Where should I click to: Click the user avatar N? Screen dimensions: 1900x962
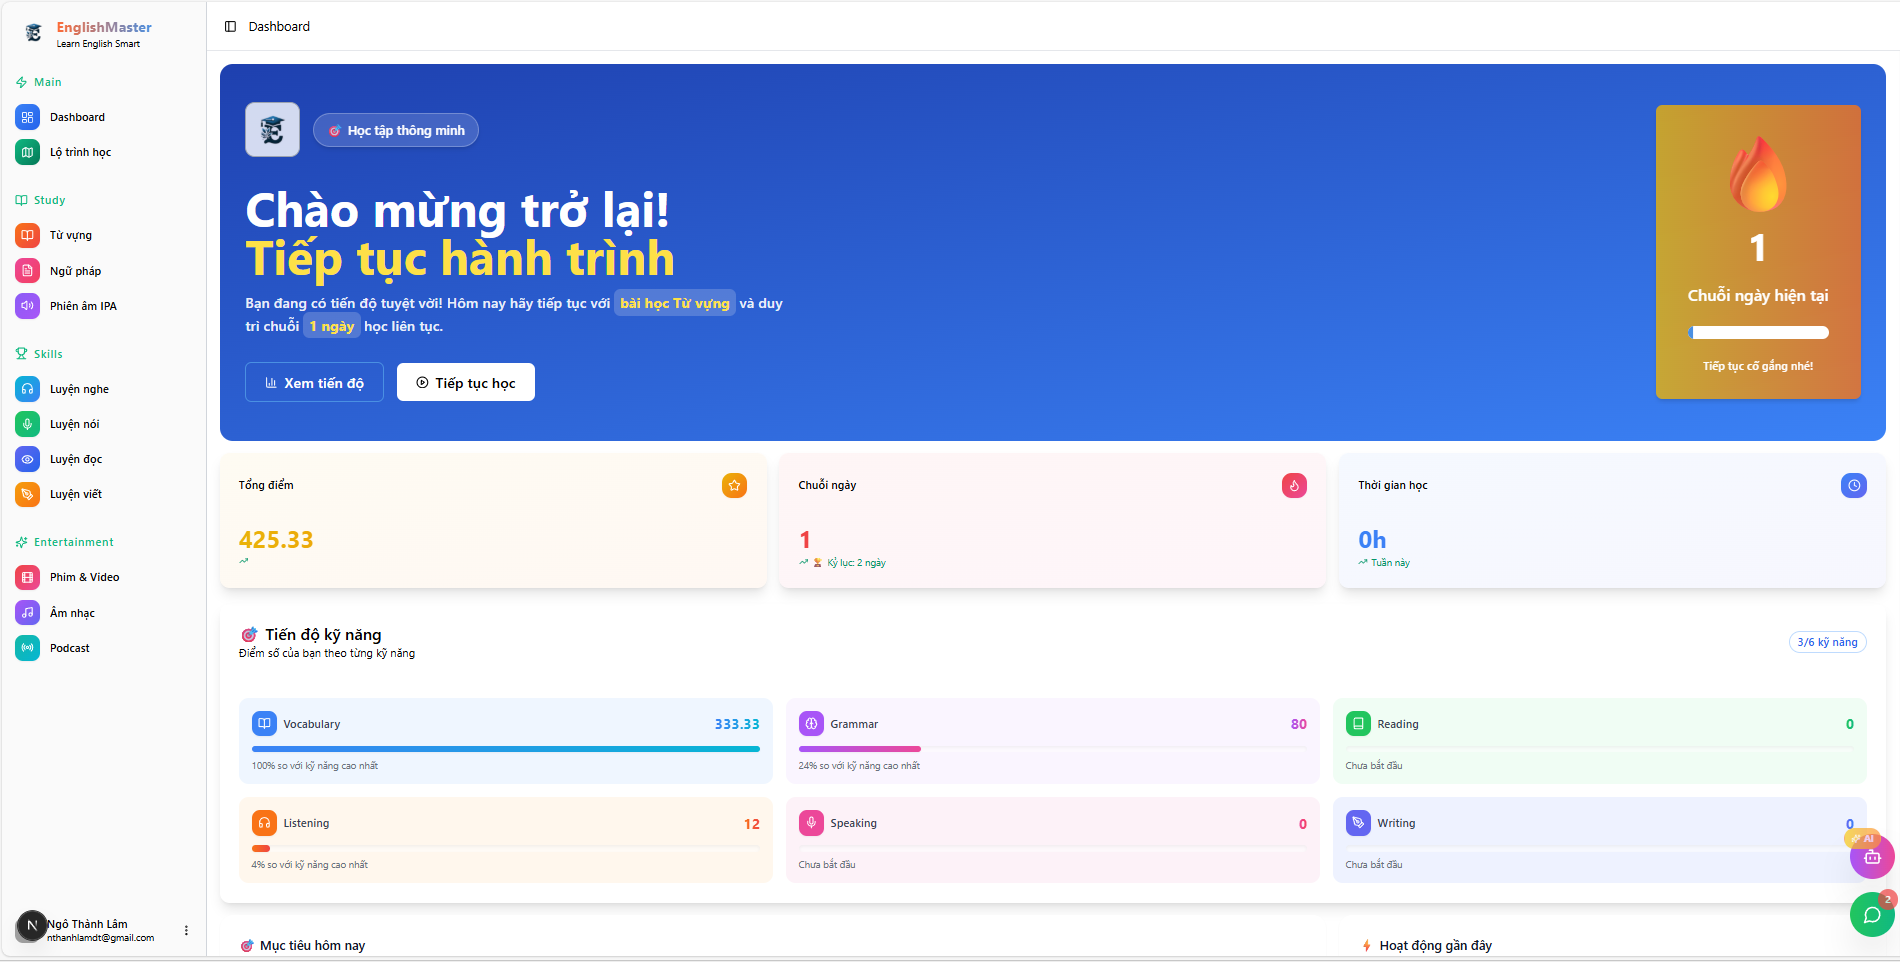(32, 926)
